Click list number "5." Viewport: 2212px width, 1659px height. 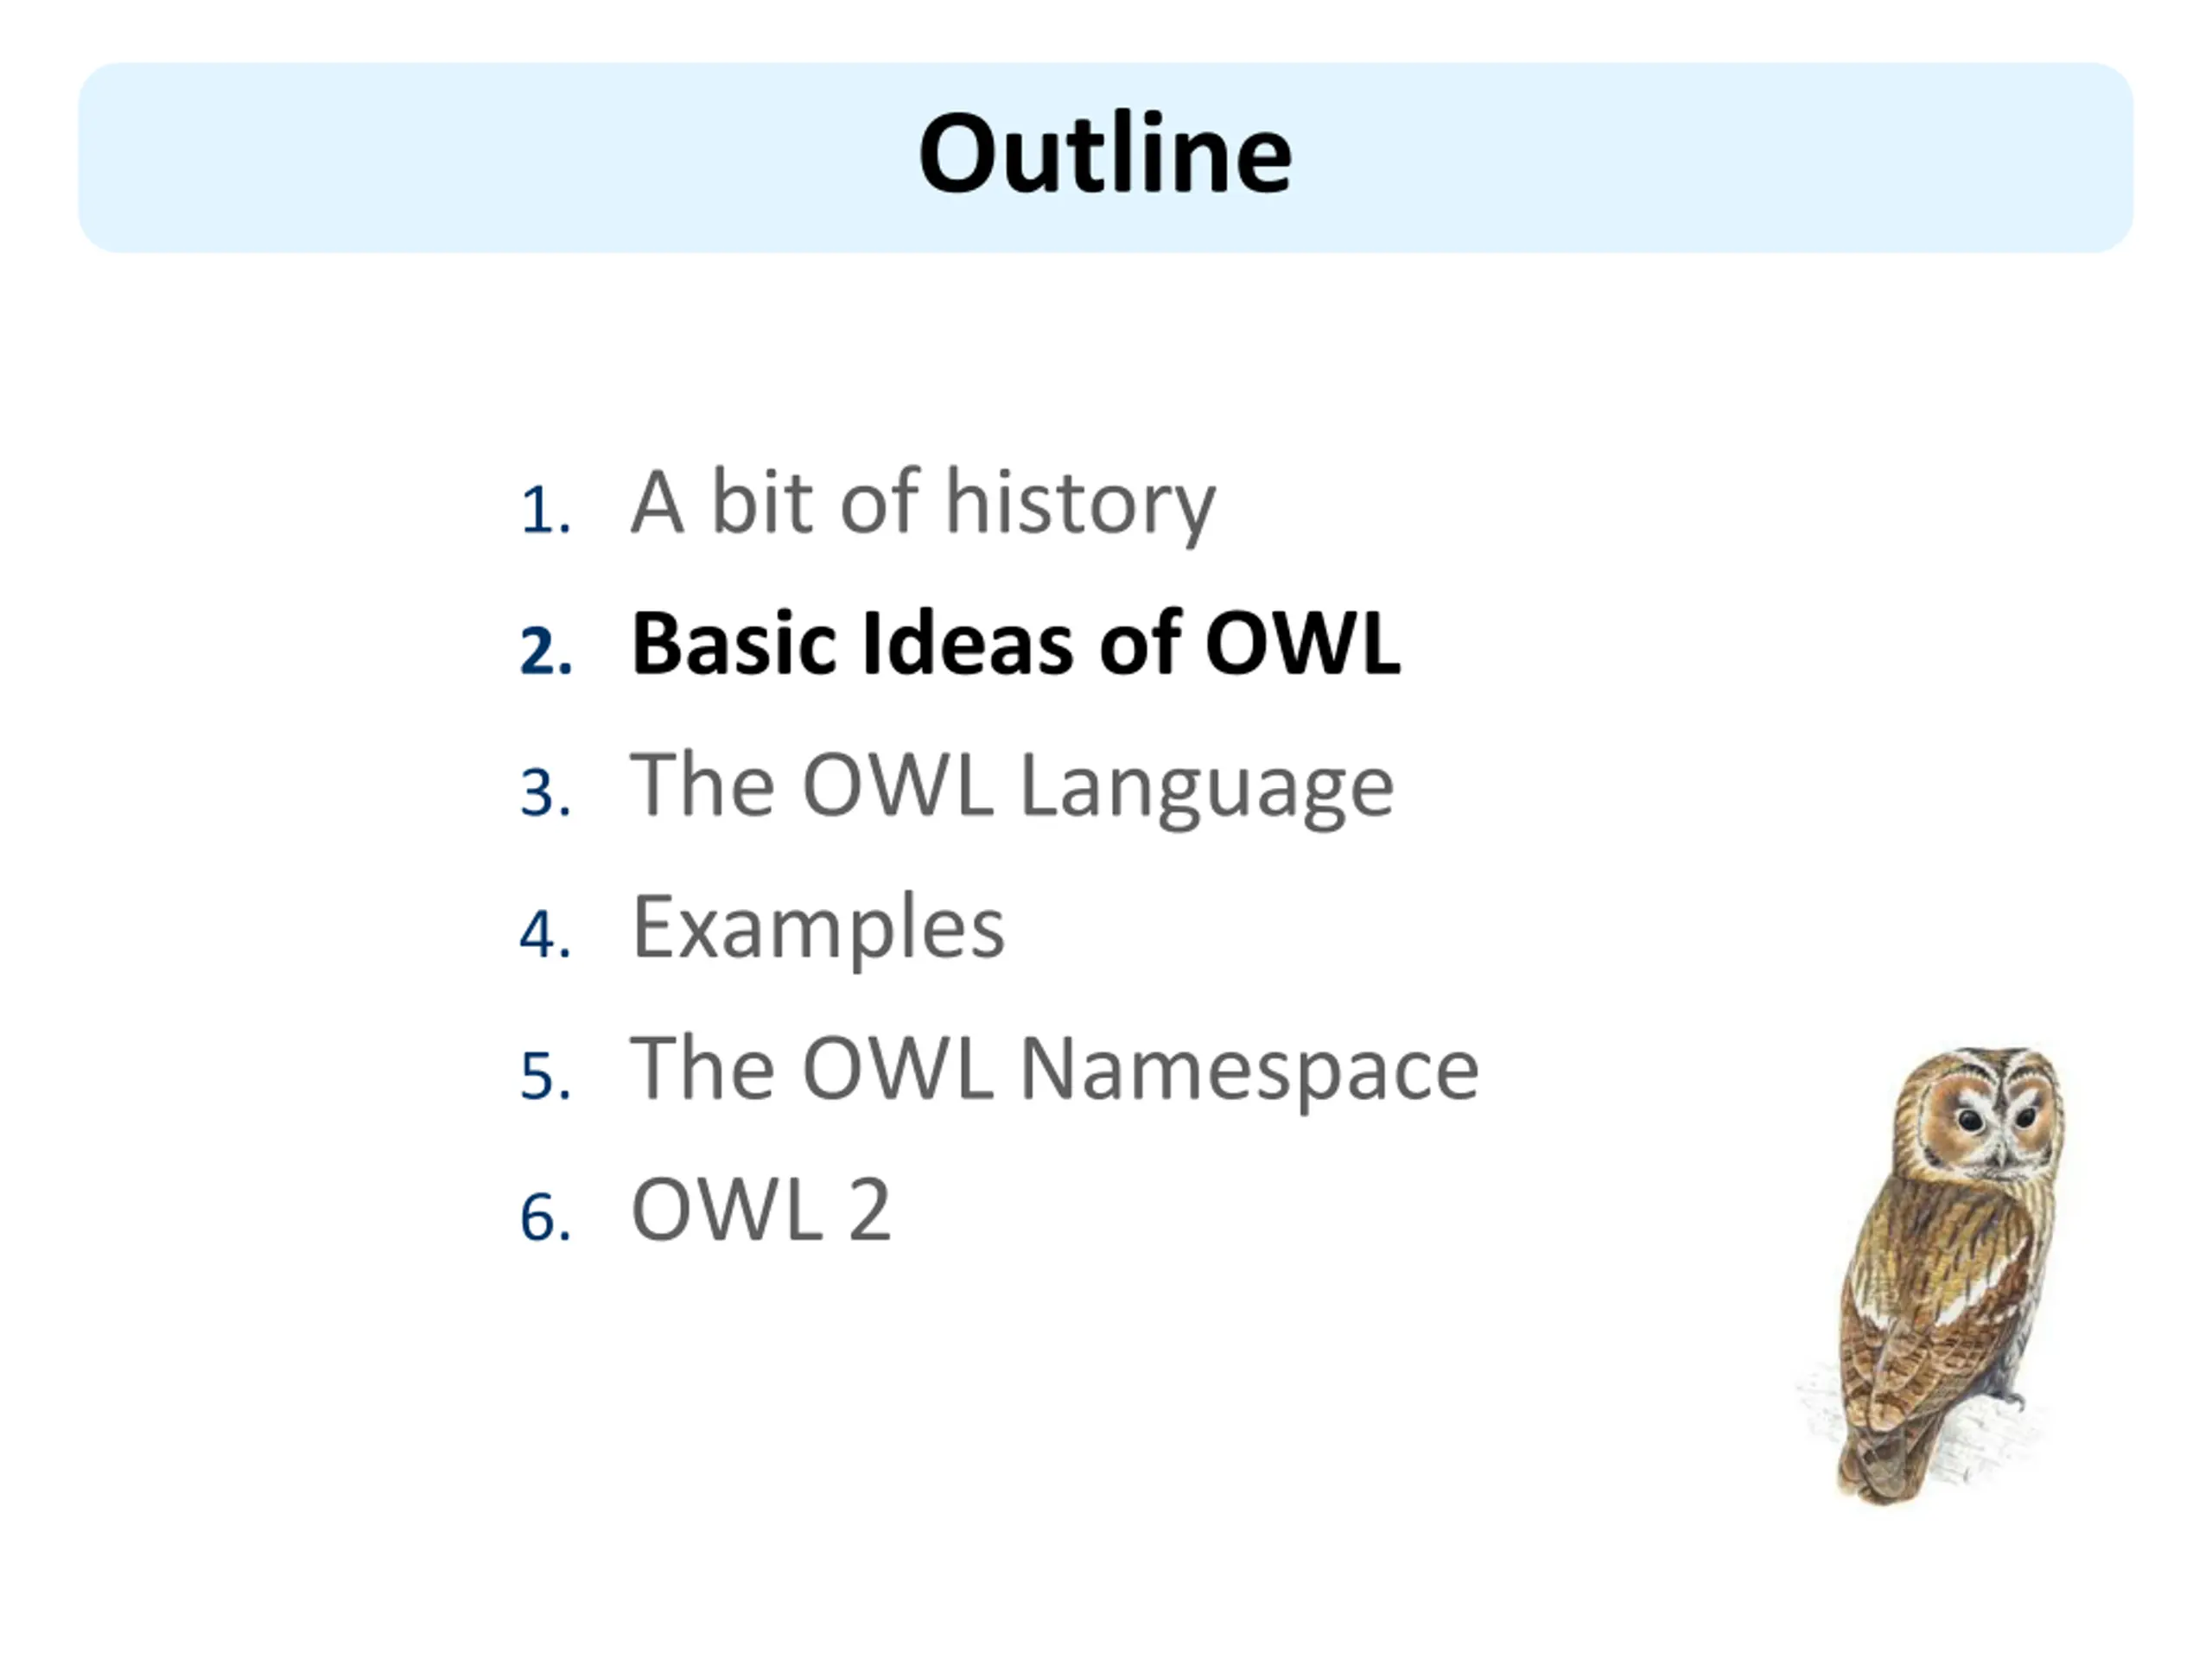point(546,1077)
